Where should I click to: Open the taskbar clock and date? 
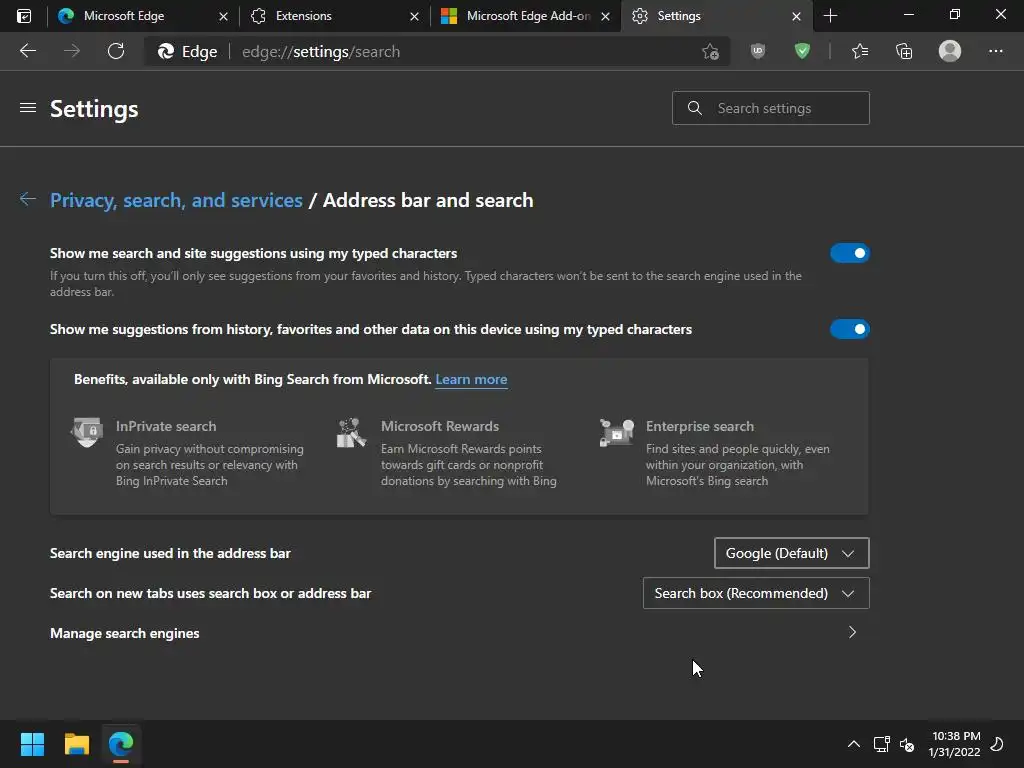955,744
